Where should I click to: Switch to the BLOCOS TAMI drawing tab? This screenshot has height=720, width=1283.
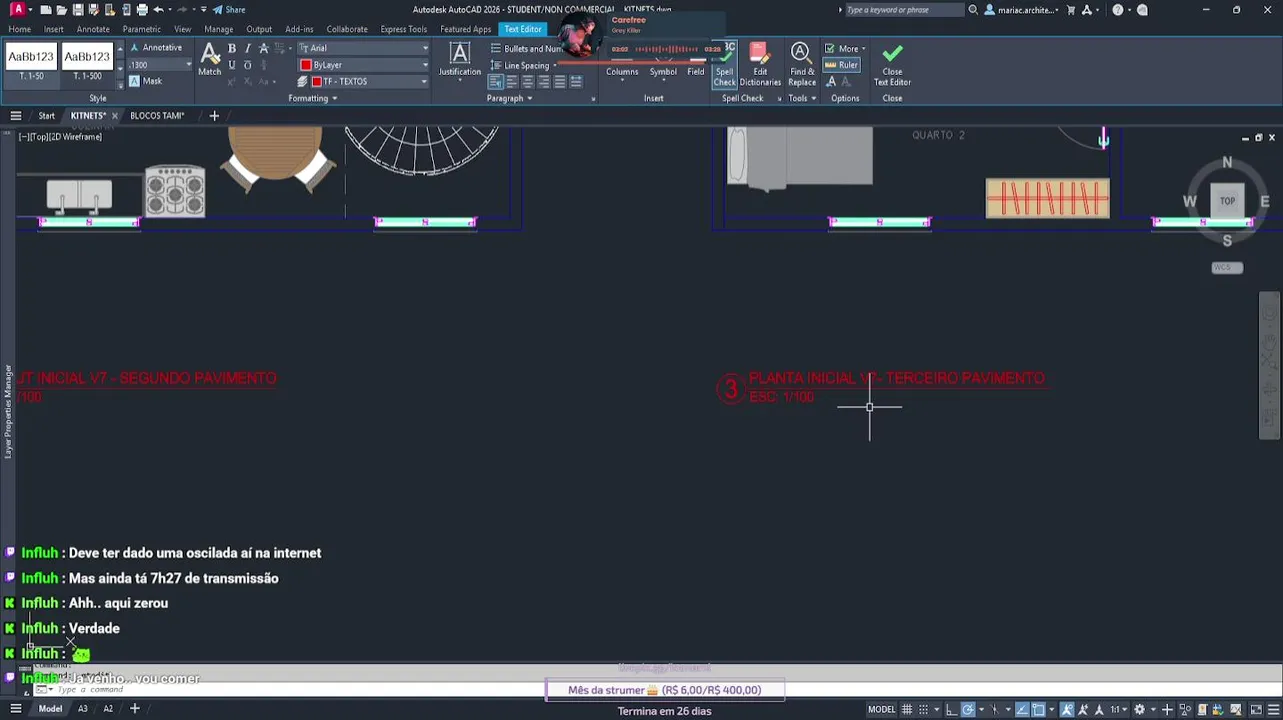tap(157, 116)
